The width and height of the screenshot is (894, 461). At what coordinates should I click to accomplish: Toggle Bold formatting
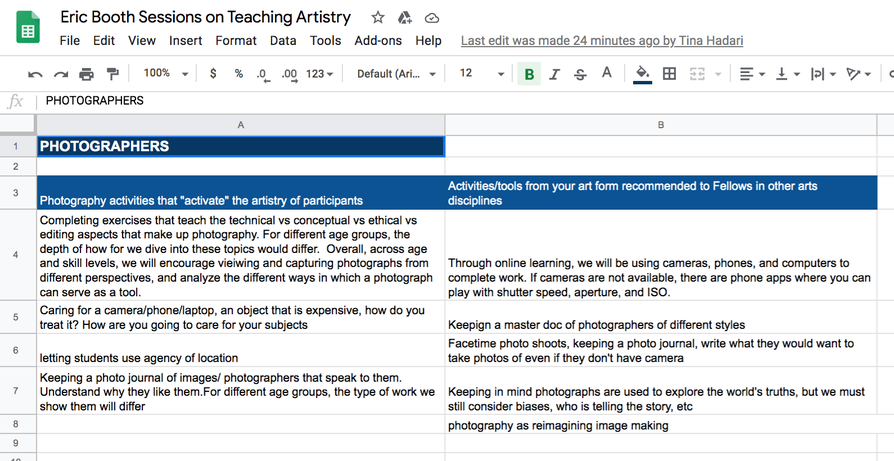pos(529,74)
